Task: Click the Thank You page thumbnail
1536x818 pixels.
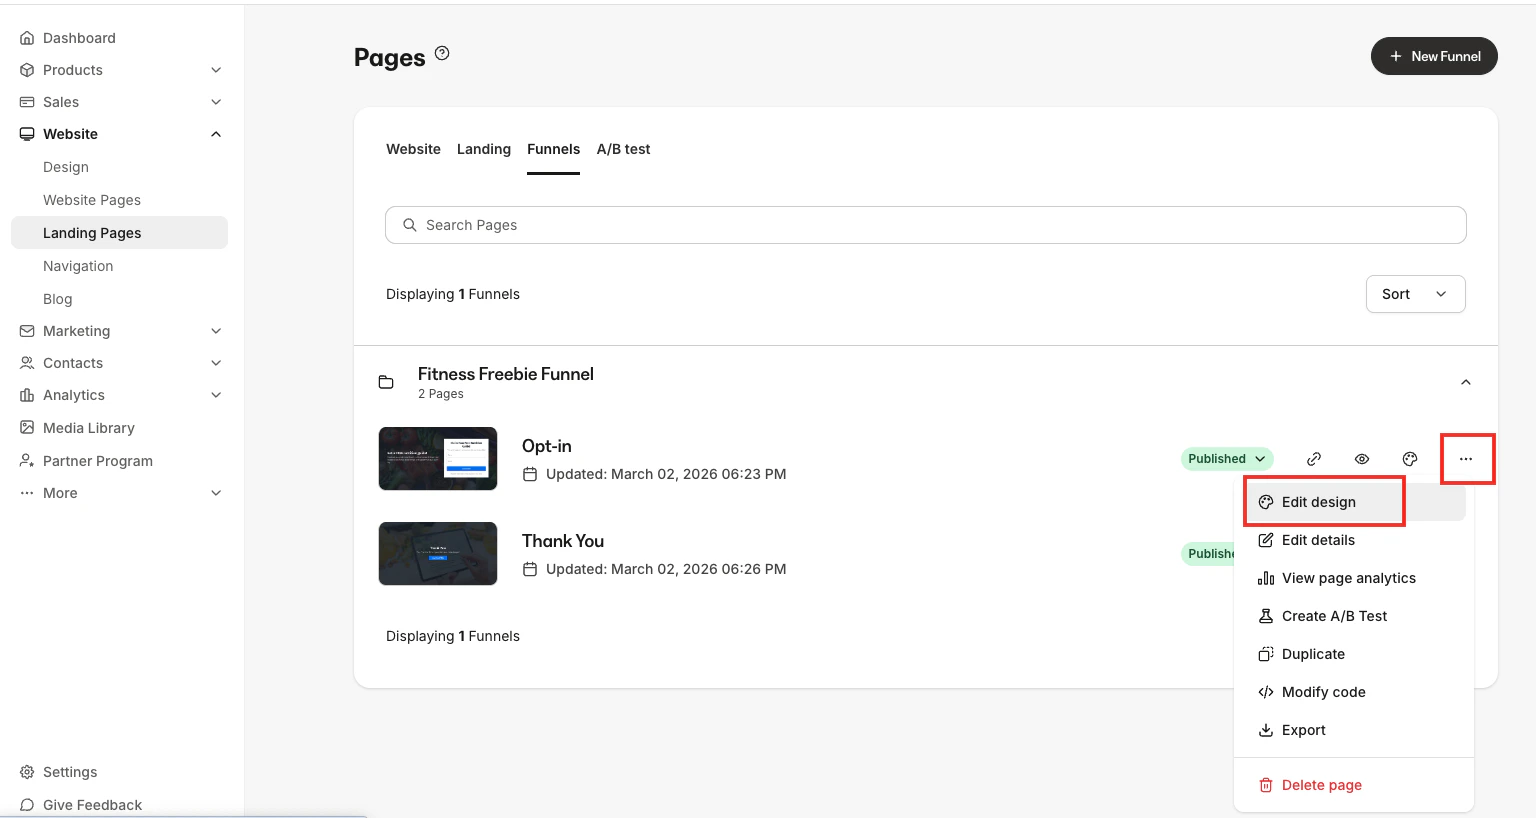Action: click(x=437, y=553)
